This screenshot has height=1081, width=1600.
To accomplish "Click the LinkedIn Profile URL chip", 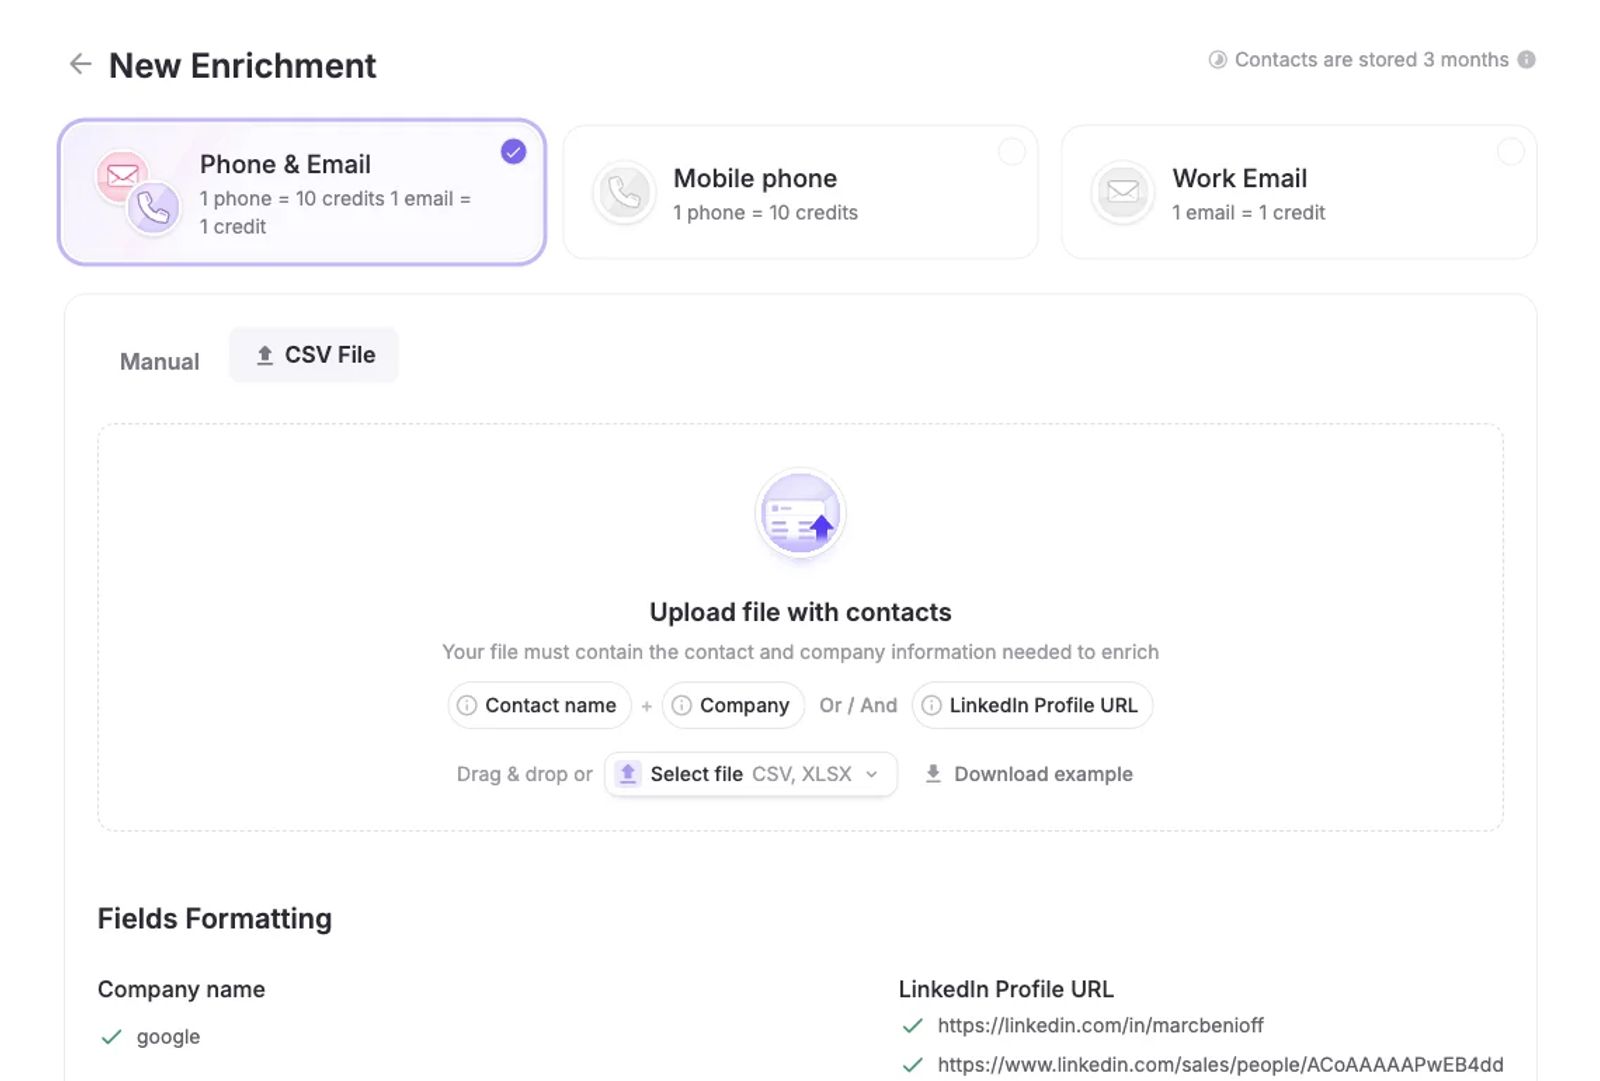I will tap(1032, 706).
